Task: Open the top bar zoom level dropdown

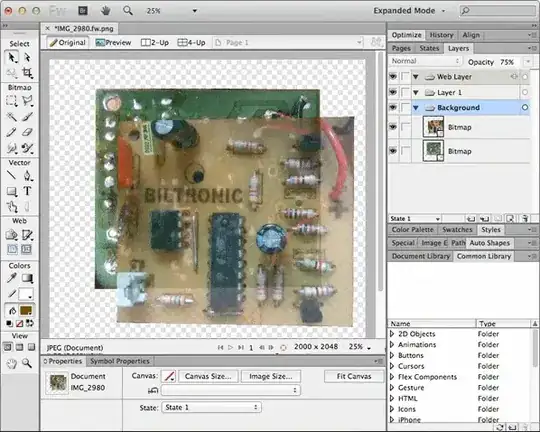Action: [195, 11]
